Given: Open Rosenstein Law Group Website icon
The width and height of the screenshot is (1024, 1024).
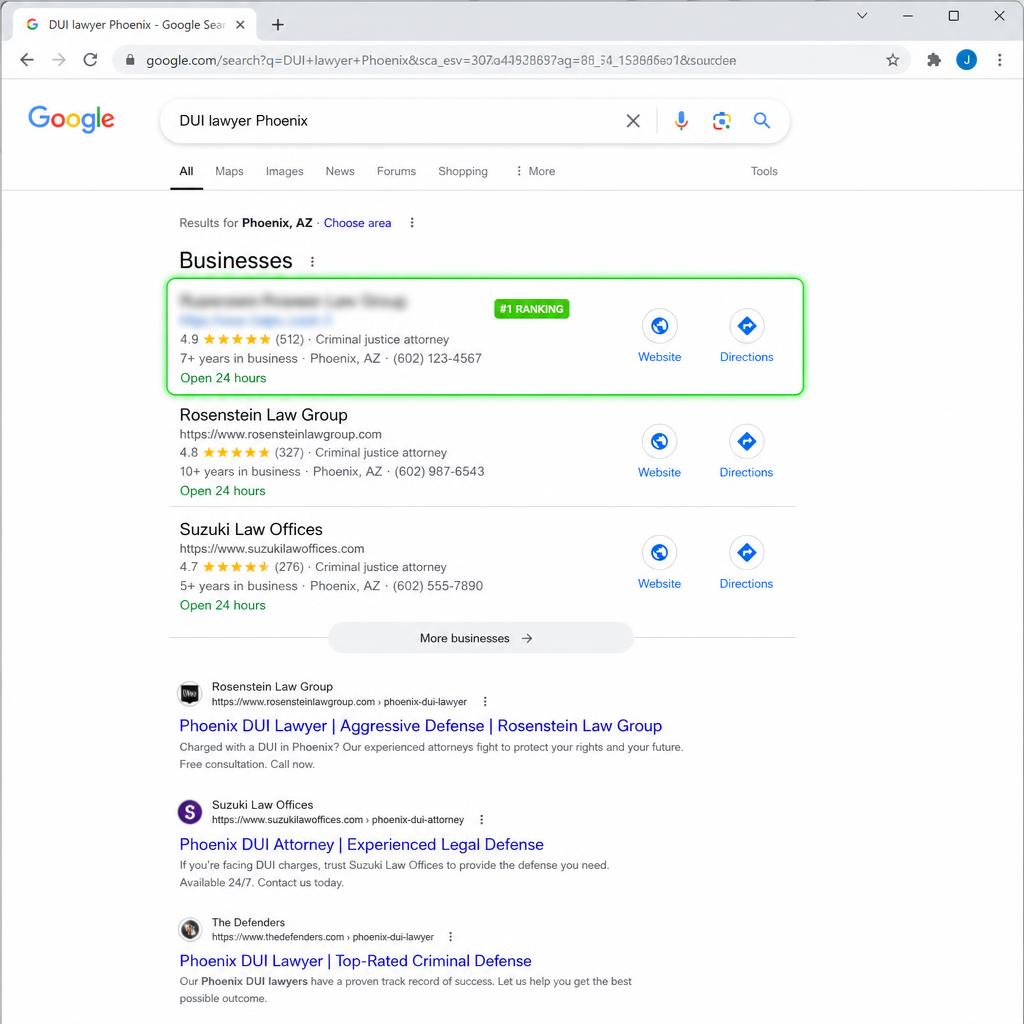Looking at the screenshot, I should coord(659,441).
